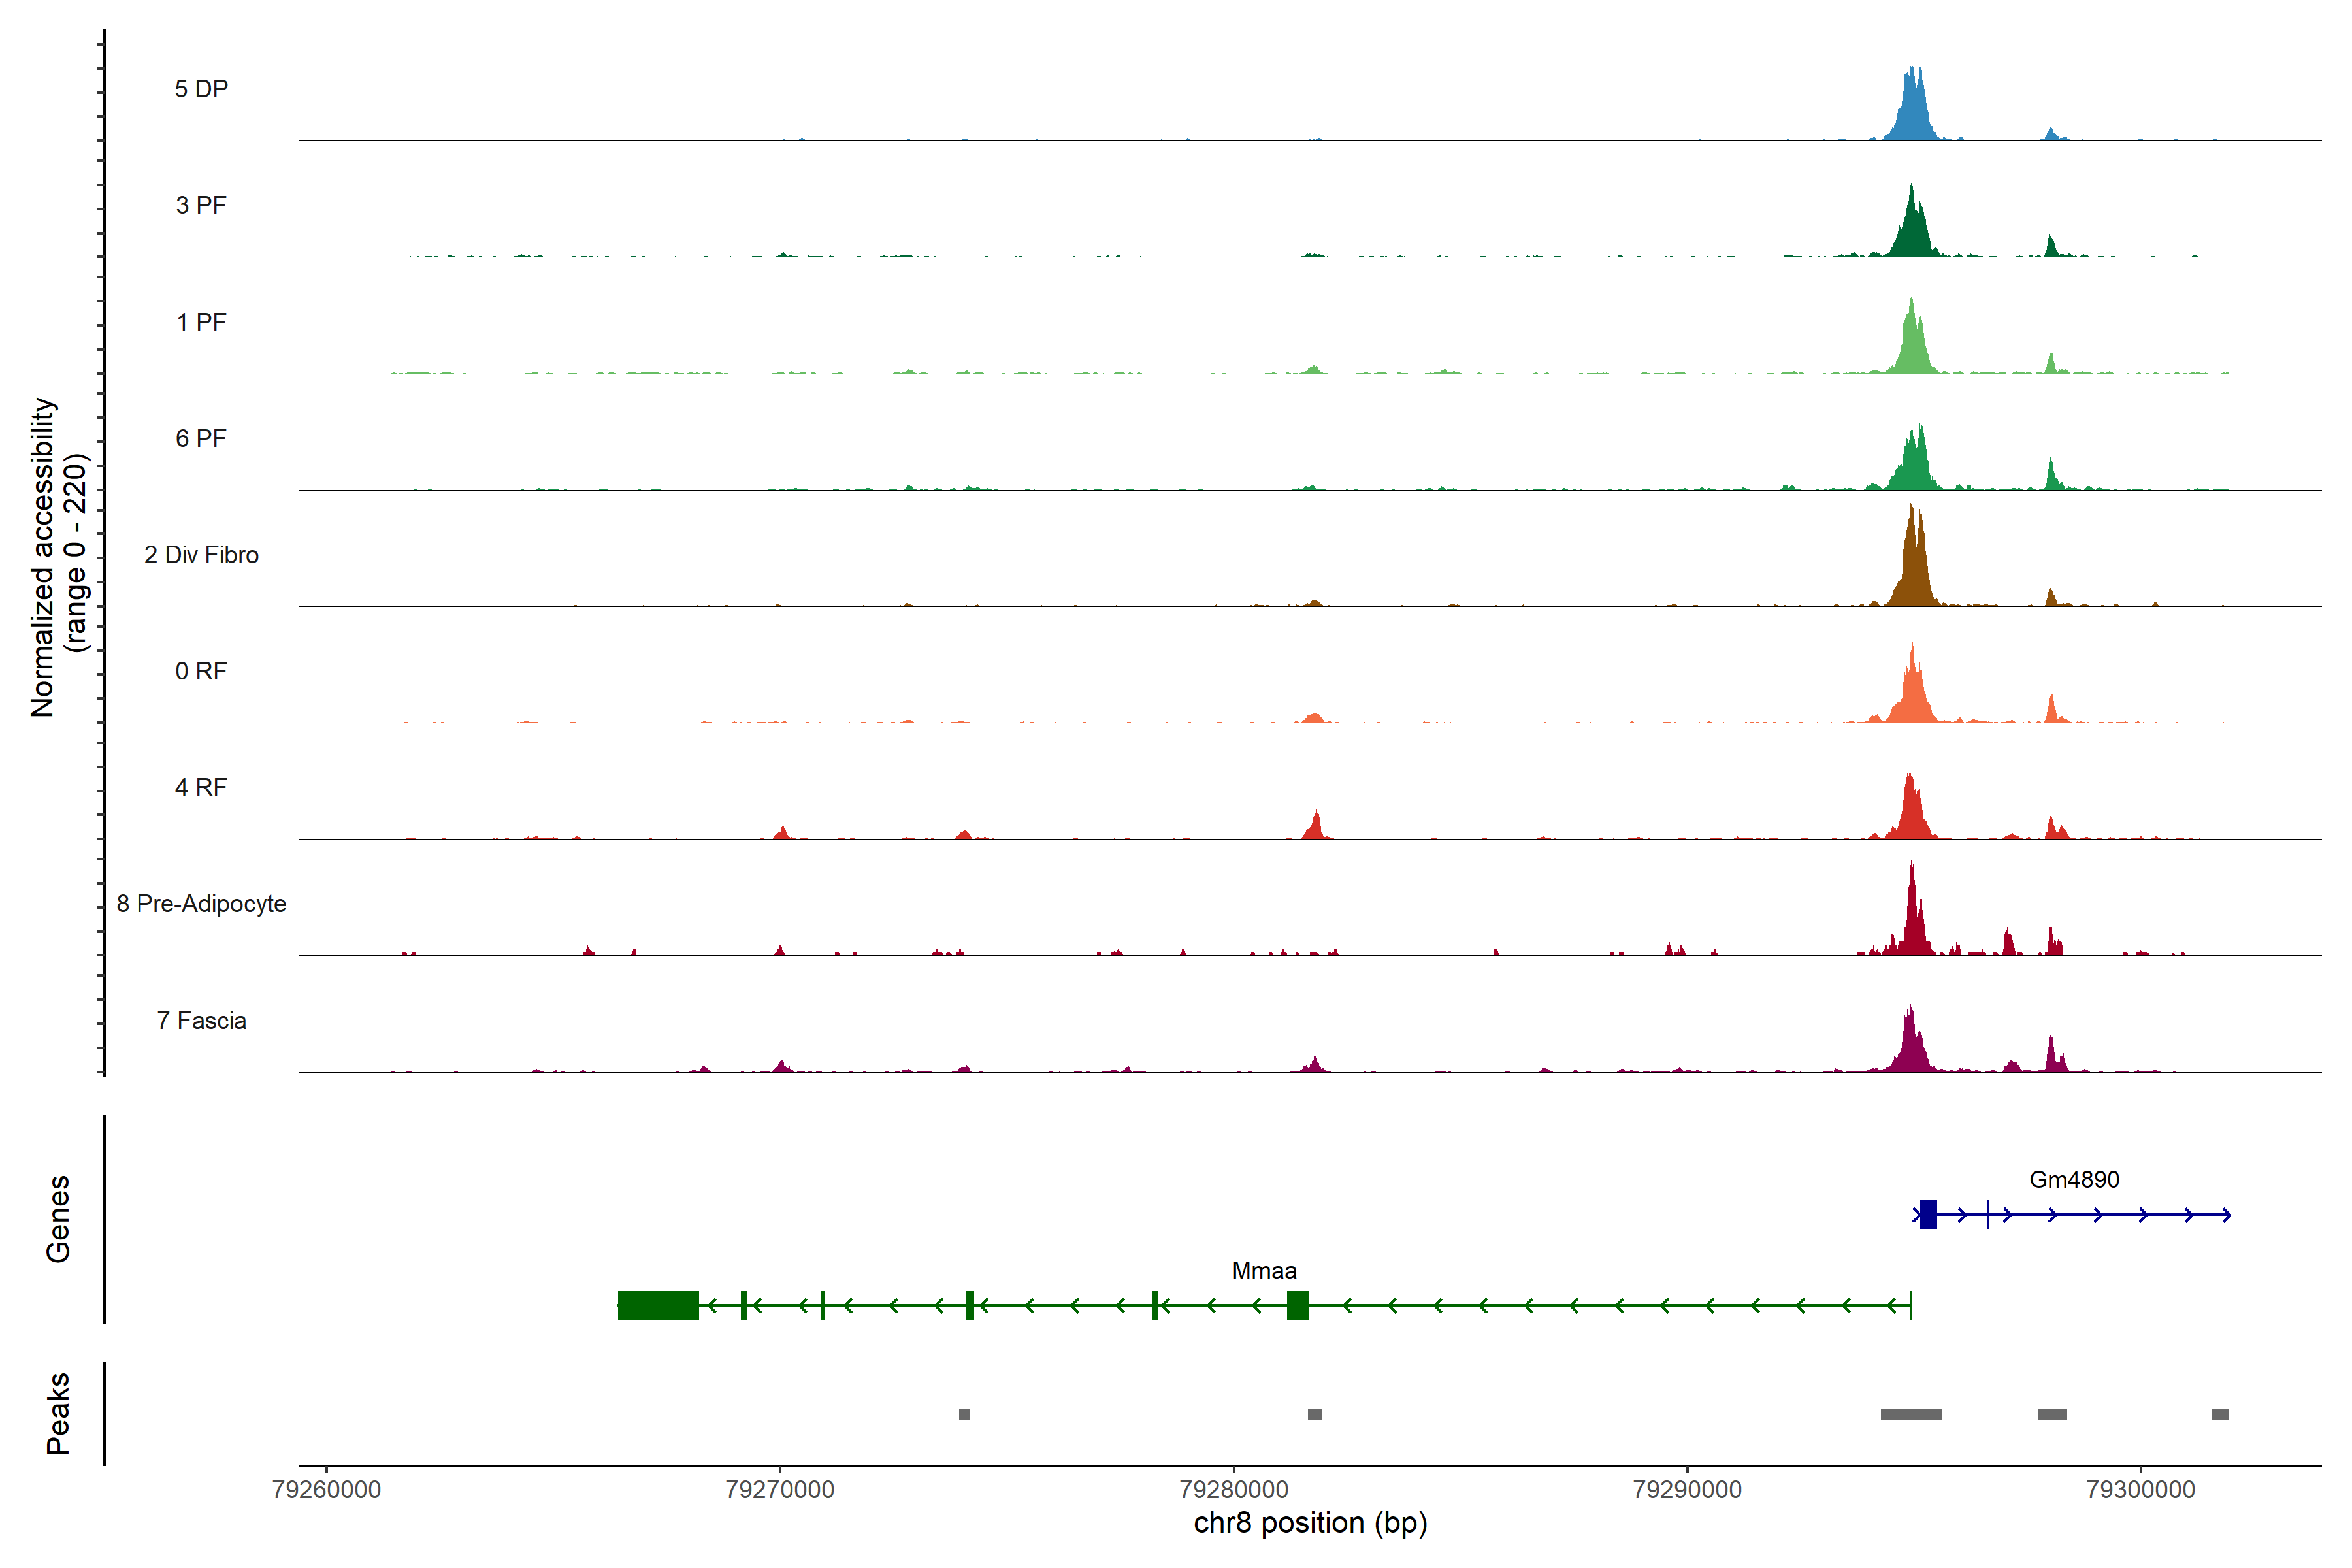Click the rightmost gray peak marker
Image resolution: width=2352 pixels, height=1568 pixels.
(2220, 1414)
